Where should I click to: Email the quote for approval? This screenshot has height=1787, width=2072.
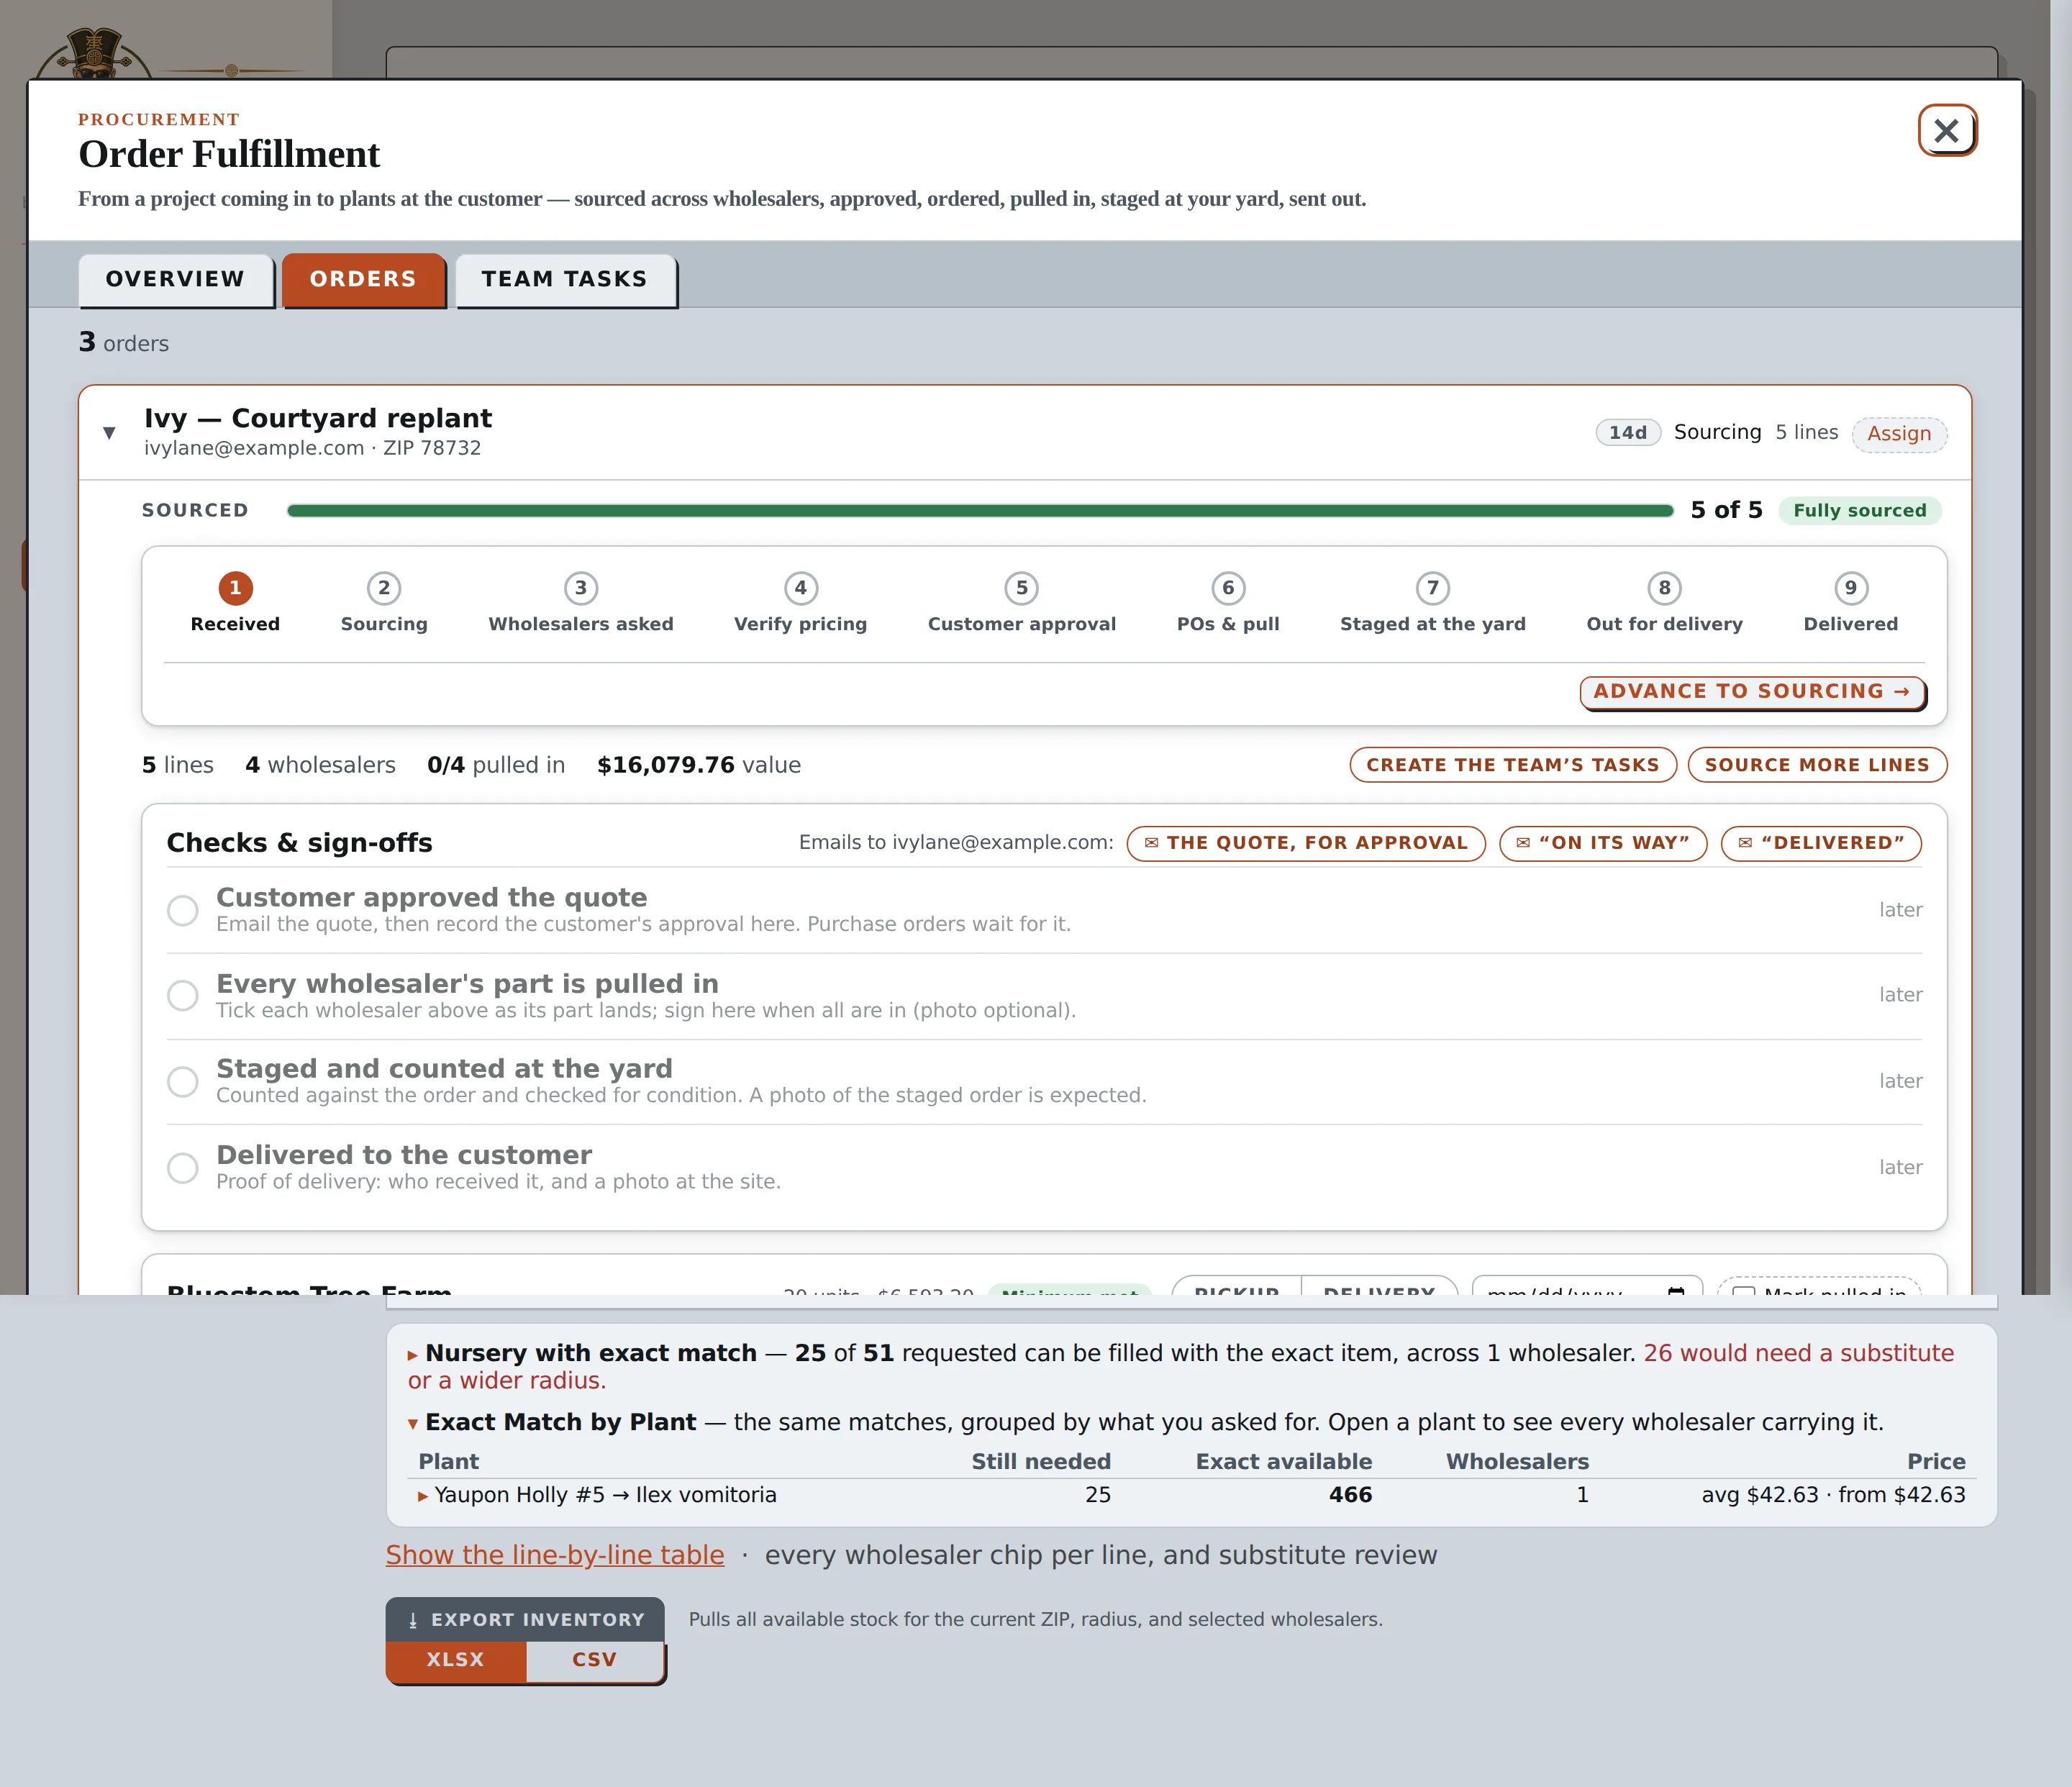click(x=1306, y=843)
